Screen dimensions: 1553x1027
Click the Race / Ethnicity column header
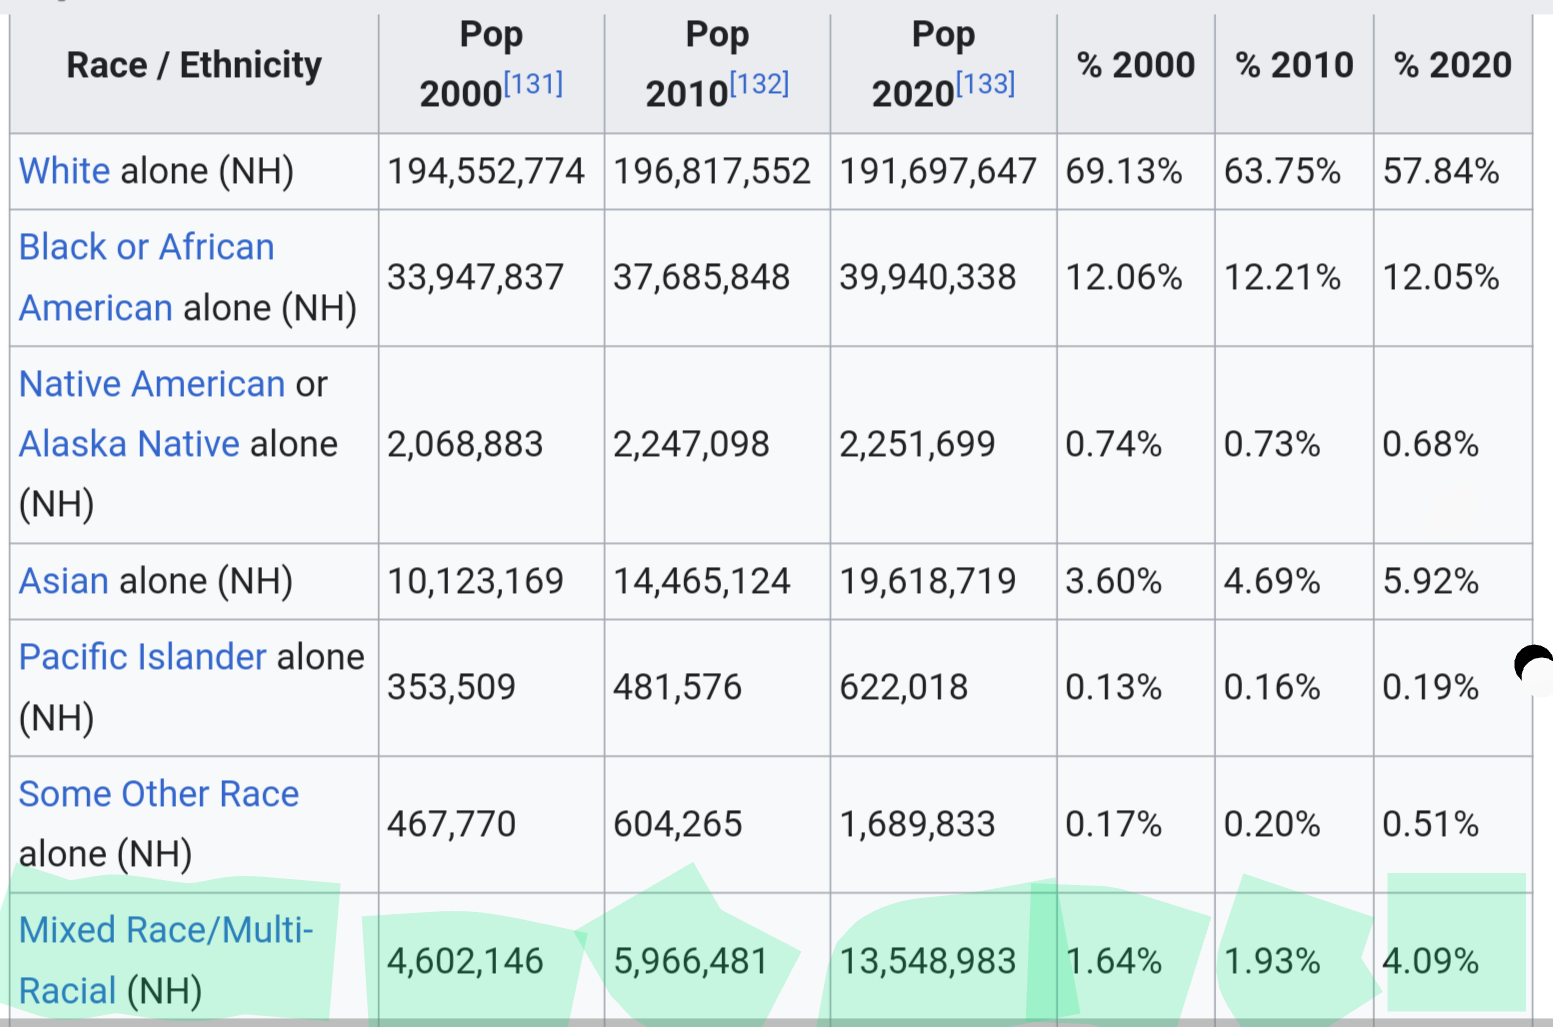pos(194,65)
